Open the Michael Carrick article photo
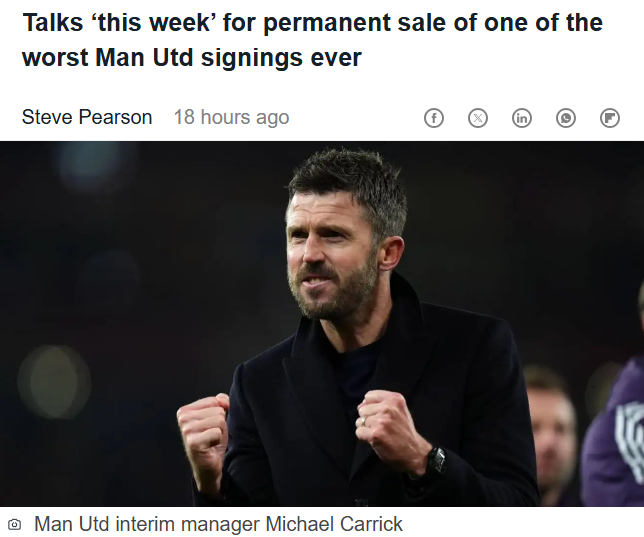Image resolution: width=644 pixels, height=537 pixels. tap(322, 323)
